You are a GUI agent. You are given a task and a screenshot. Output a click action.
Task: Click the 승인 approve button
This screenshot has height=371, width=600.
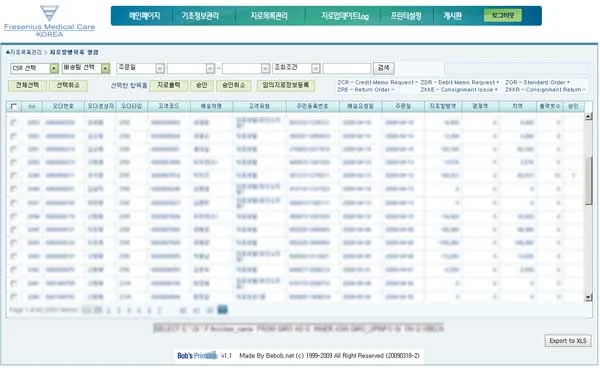202,85
